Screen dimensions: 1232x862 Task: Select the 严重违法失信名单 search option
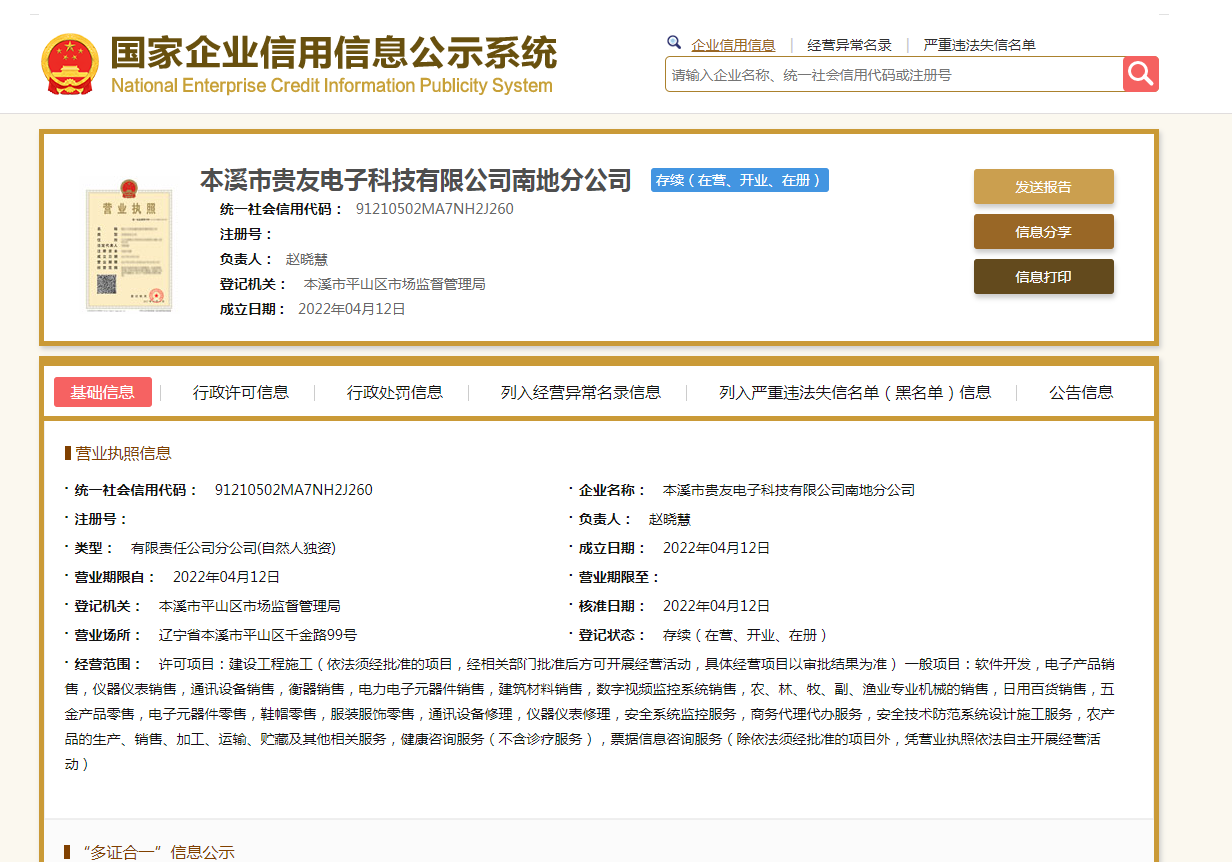point(979,45)
